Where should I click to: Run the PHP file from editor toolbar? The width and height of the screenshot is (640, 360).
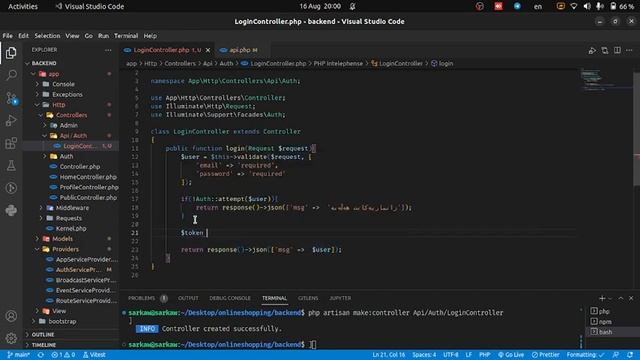point(592,50)
